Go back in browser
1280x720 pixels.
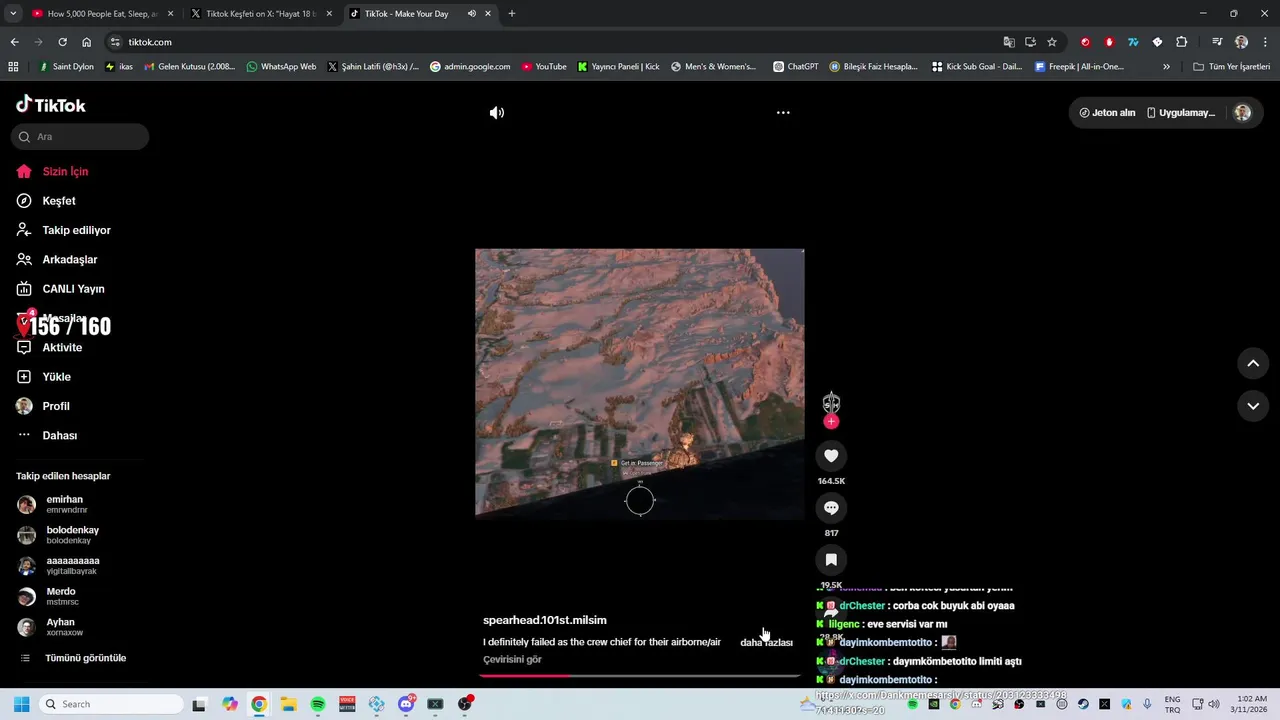14,42
